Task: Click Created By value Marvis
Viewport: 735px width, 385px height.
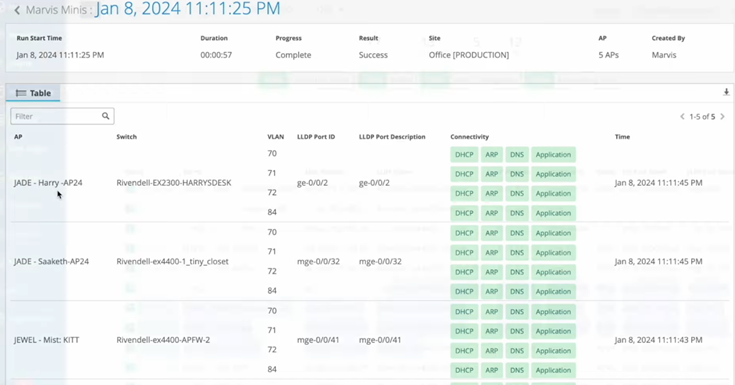Action: coord(664,55)
